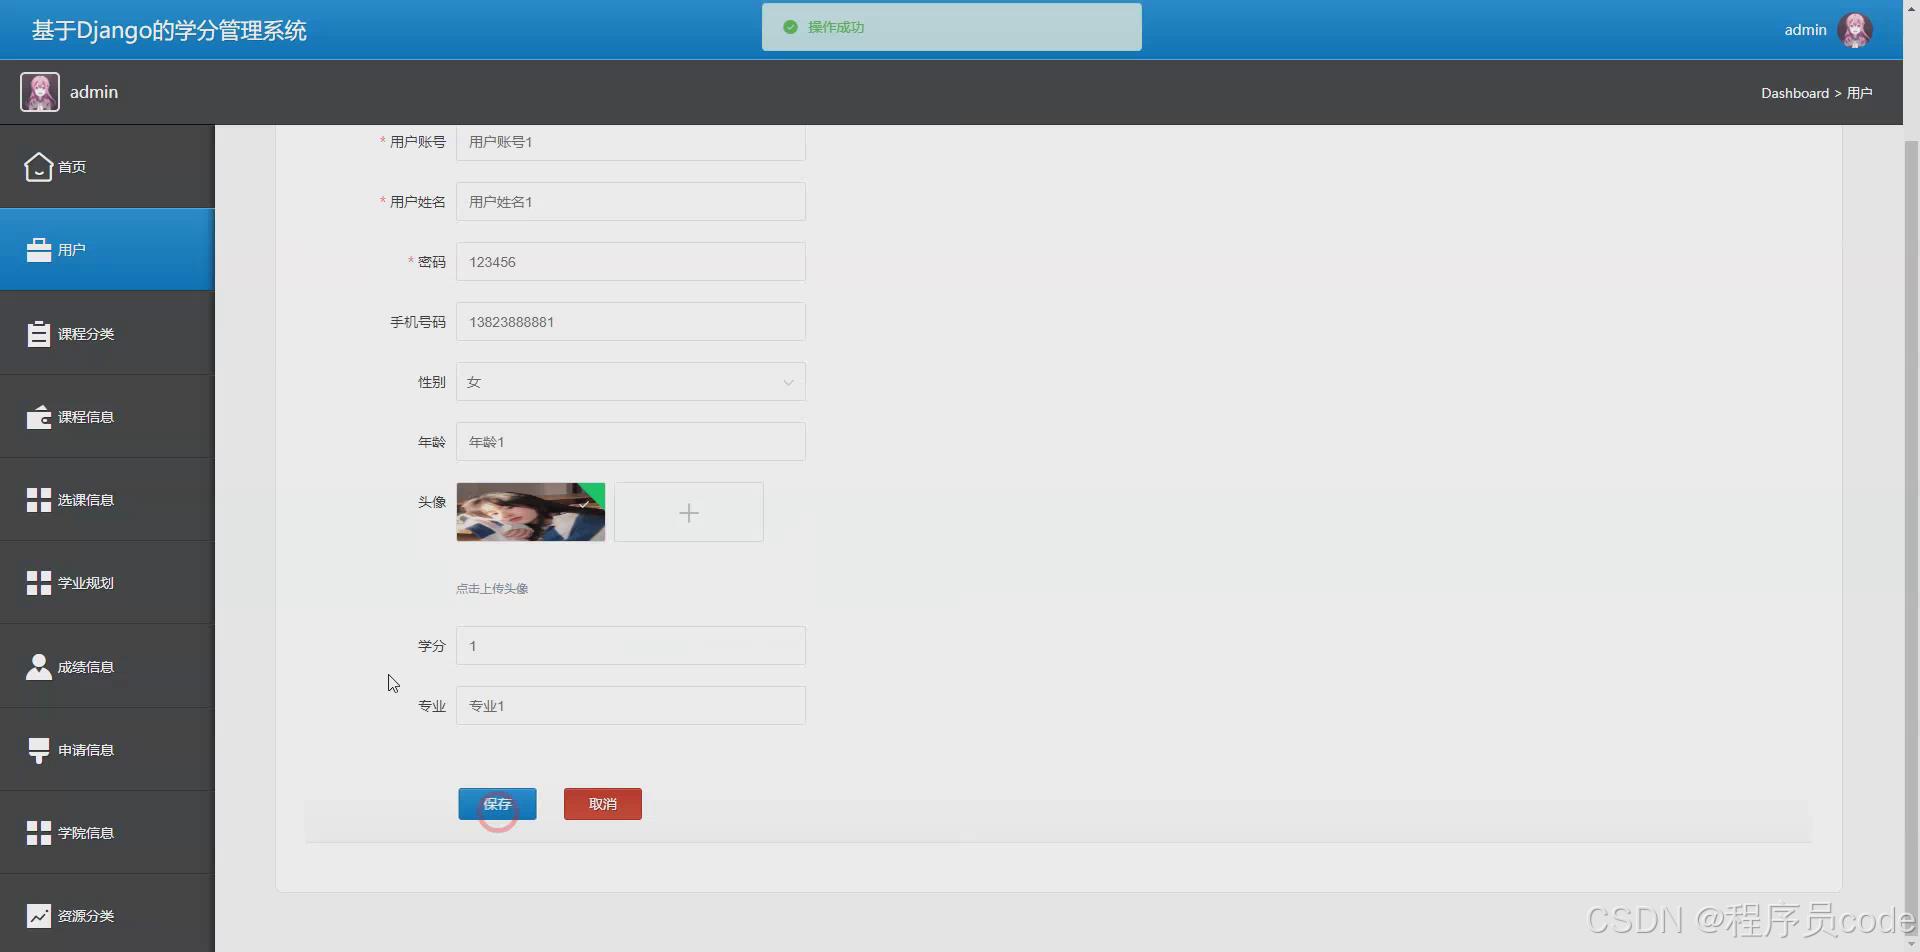The width and height of the screenshot is (1920, 952).
Task: Open 成绩信息 in the sidebar
Action: (x=107, y=667)
